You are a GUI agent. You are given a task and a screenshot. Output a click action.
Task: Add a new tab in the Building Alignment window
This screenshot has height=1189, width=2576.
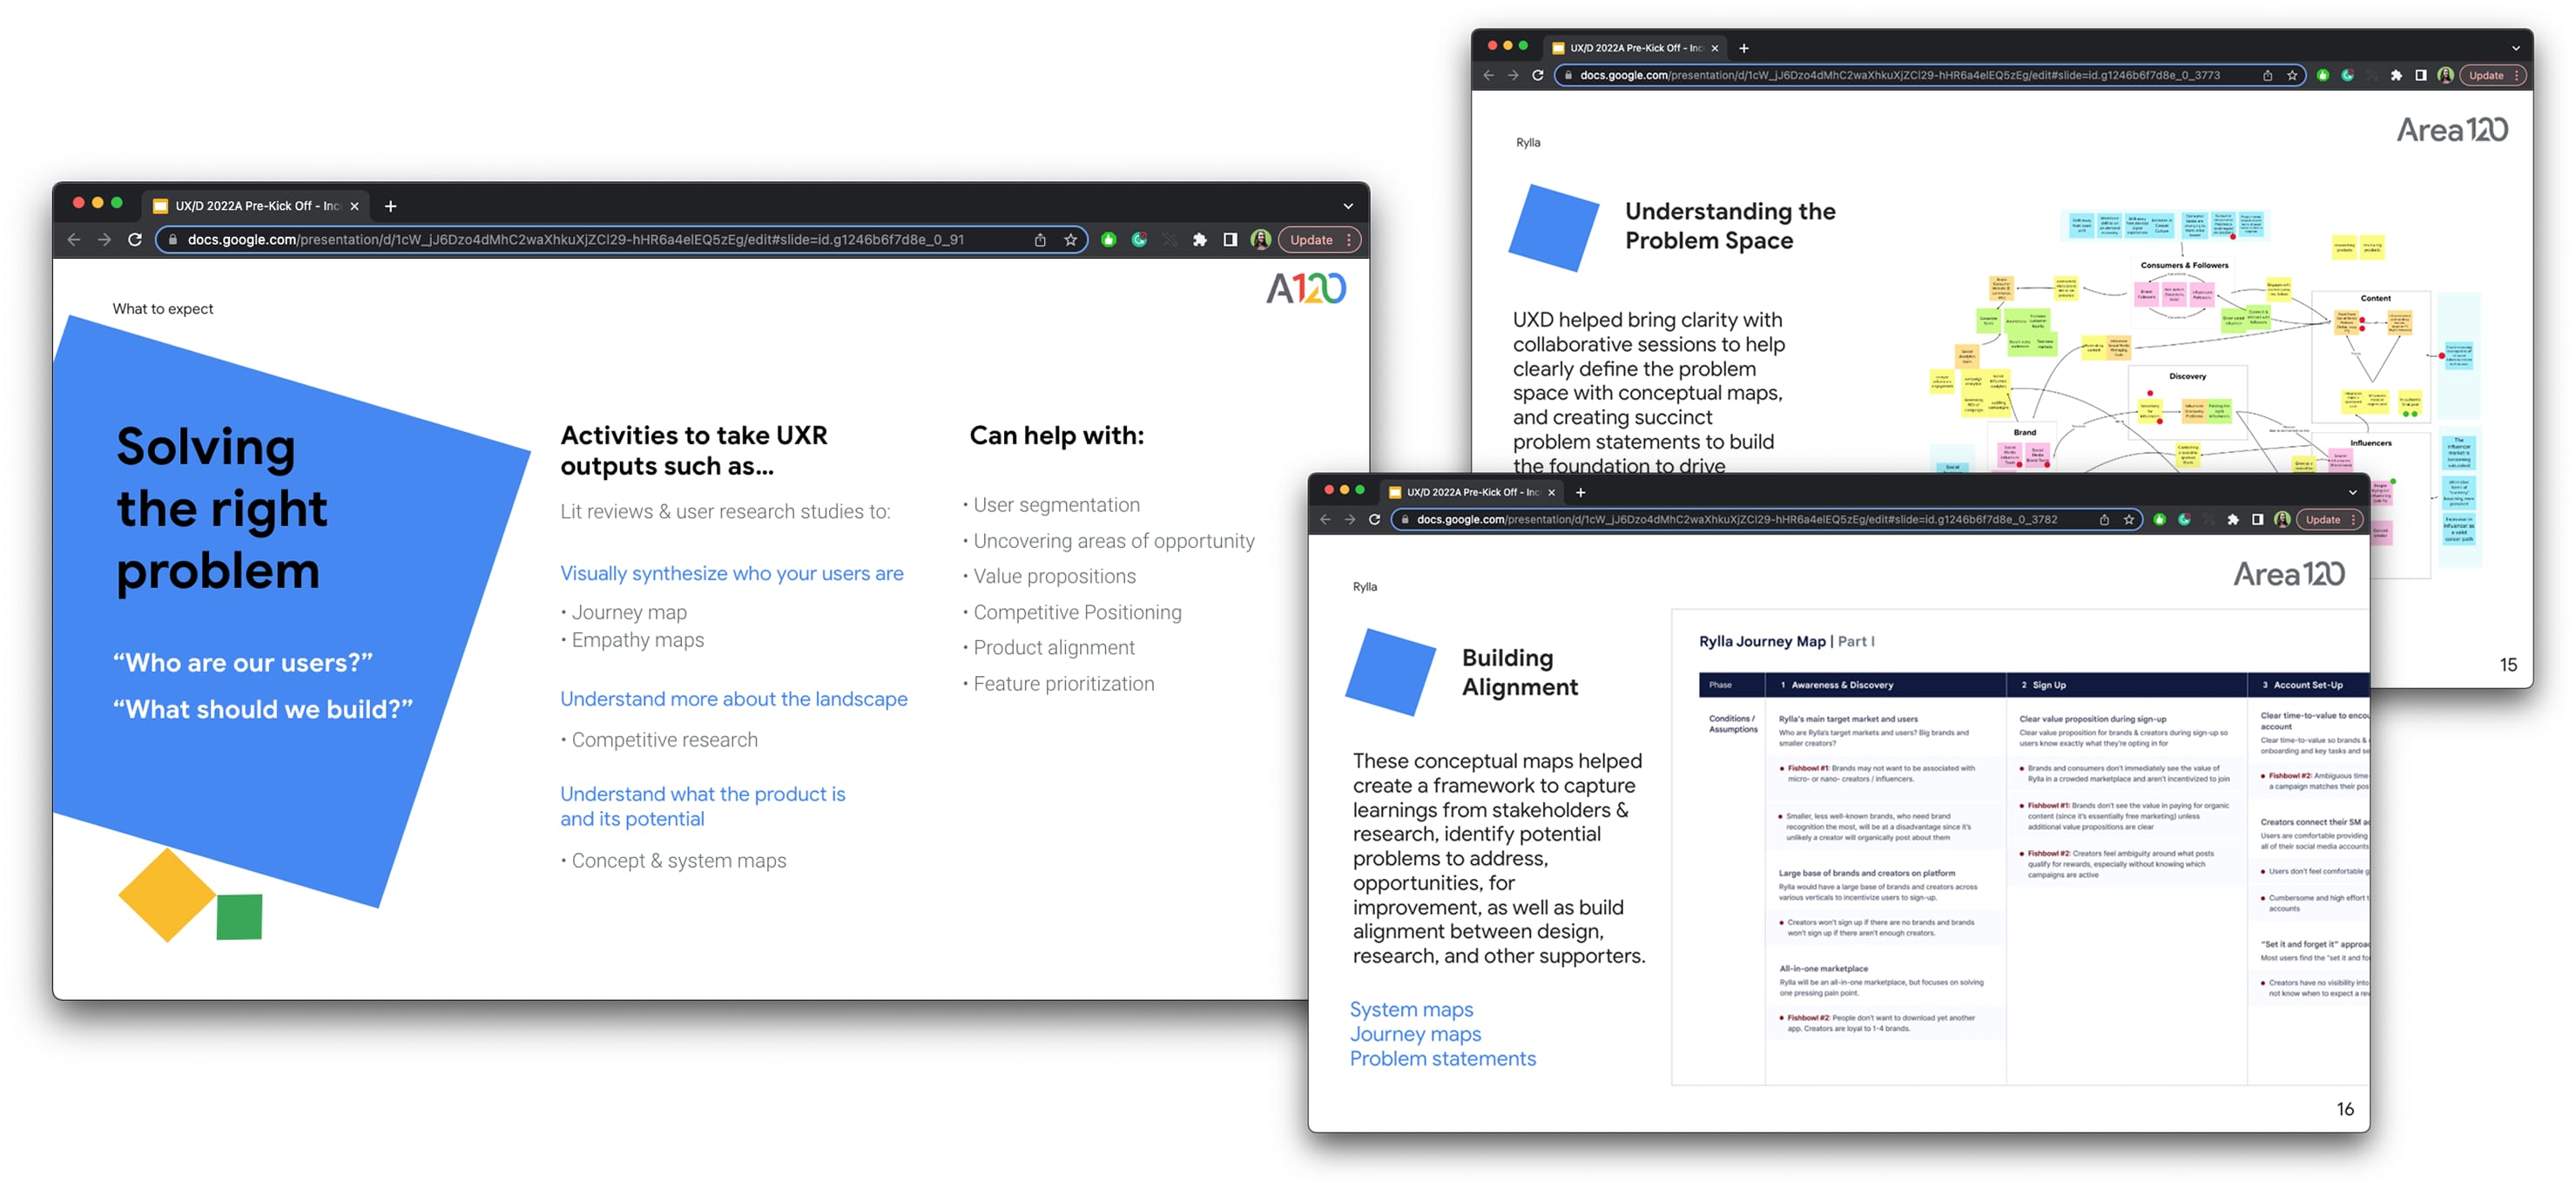[x=1581, y=492]
